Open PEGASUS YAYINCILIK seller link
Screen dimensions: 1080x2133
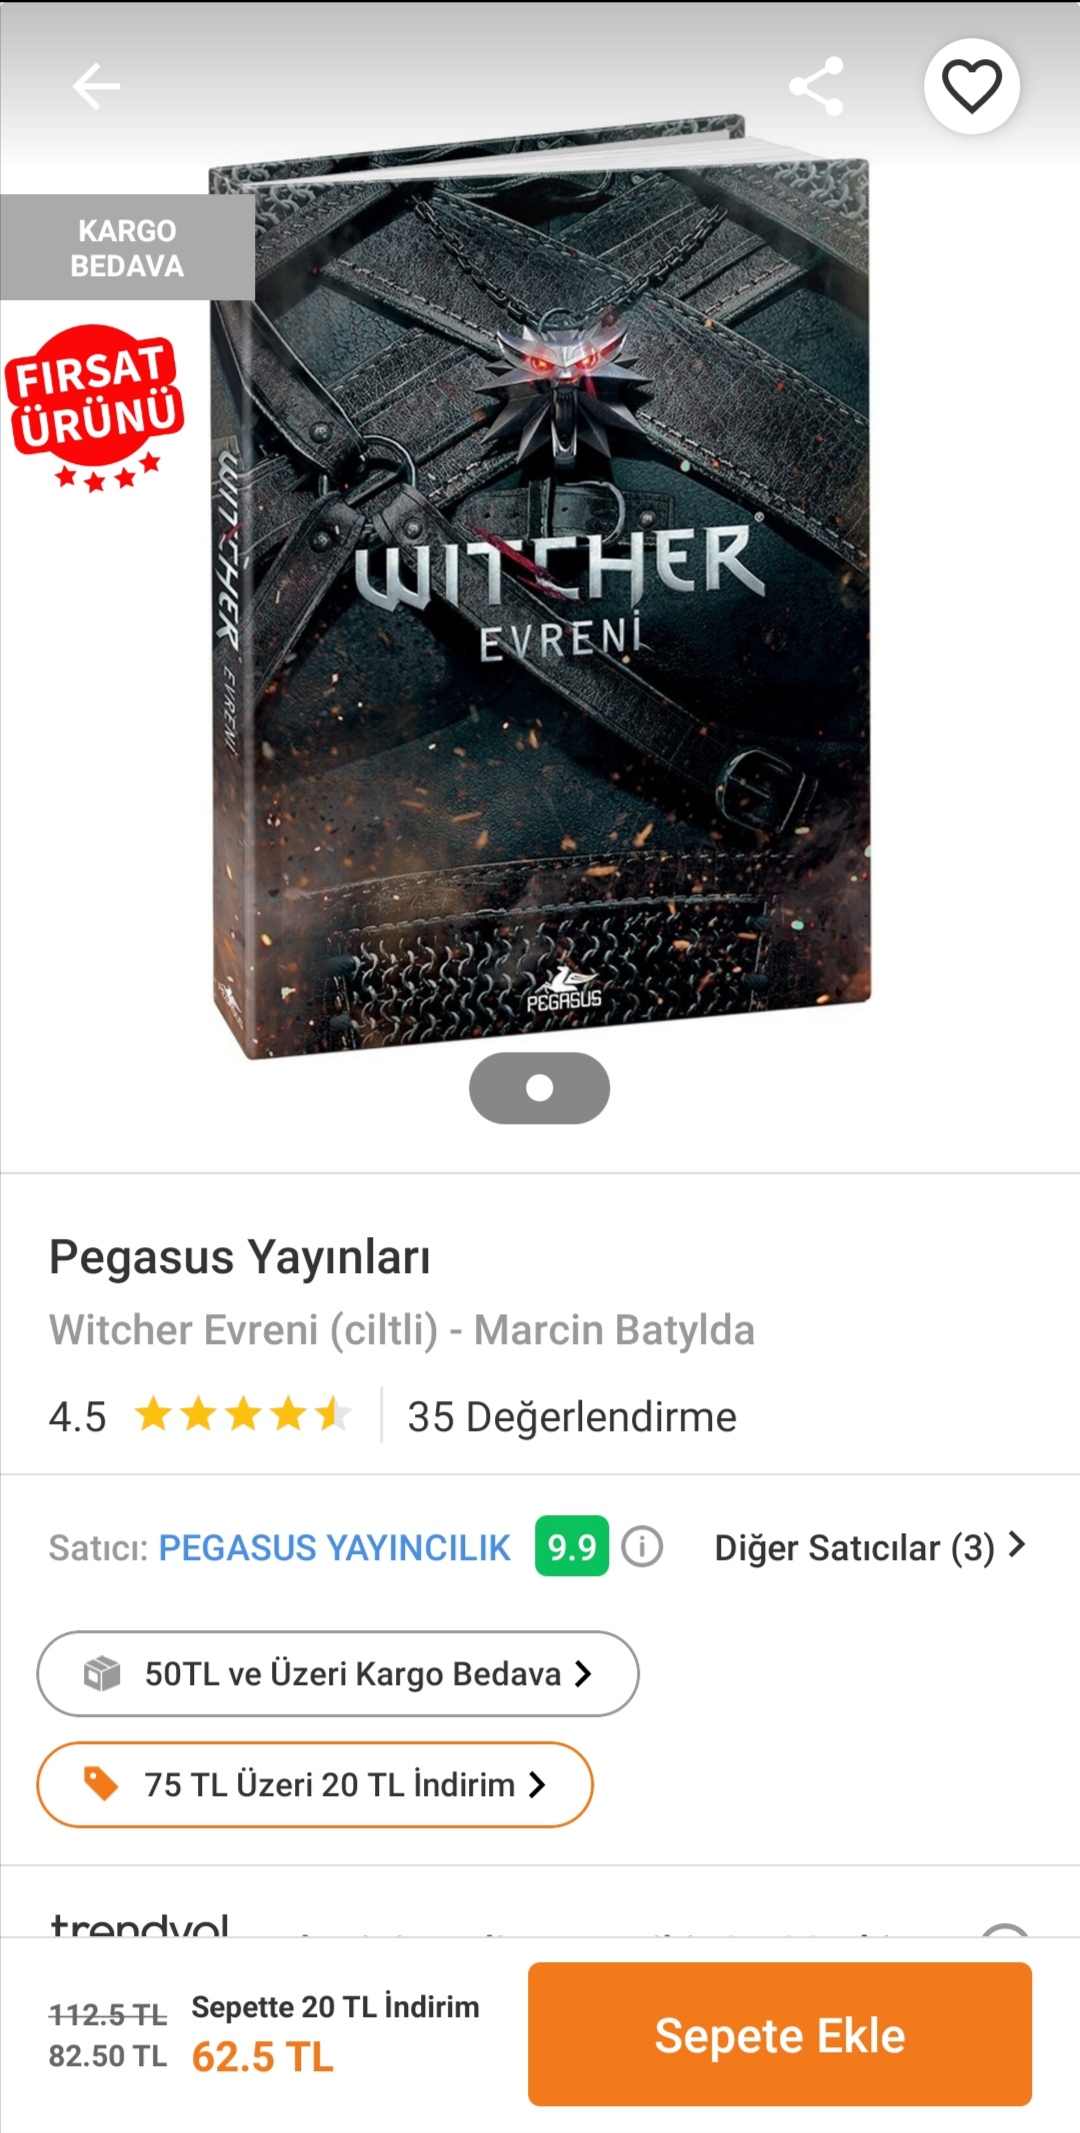[335, 1548]
